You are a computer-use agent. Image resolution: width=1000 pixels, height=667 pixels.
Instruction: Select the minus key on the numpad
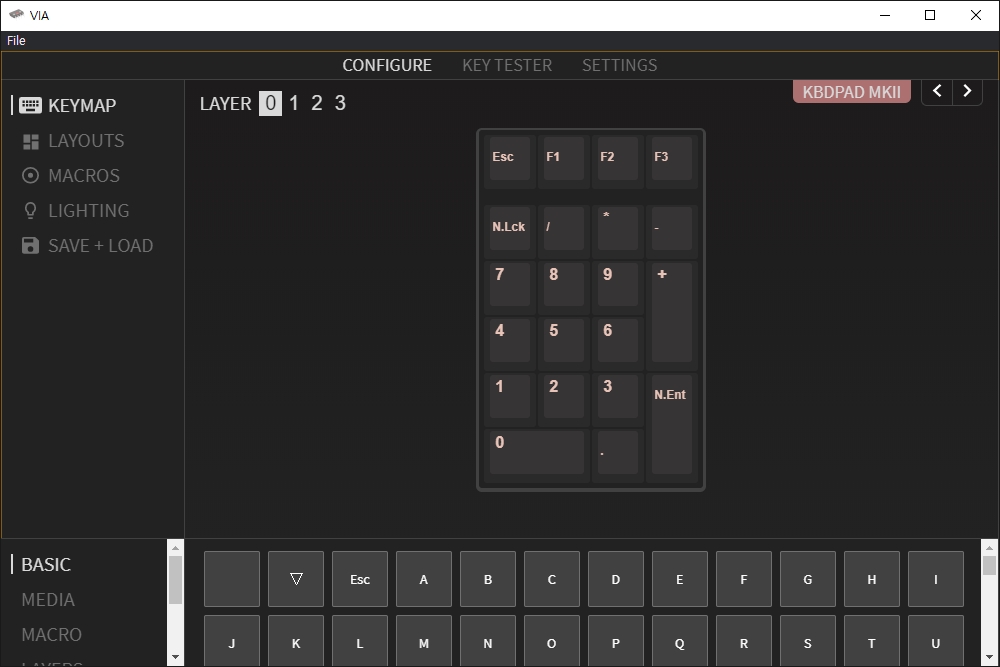pos(672,230)
